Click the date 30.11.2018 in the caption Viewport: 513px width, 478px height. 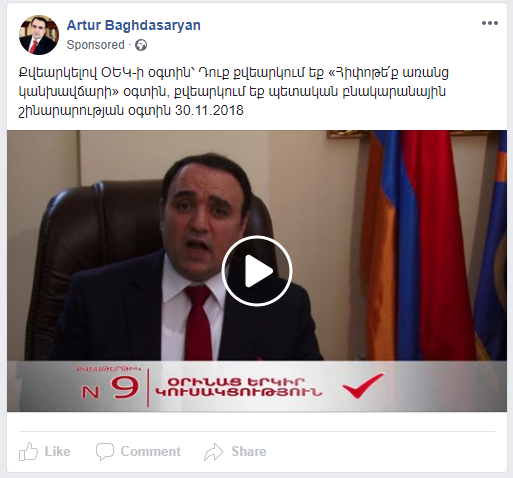[x=209, y=110]
